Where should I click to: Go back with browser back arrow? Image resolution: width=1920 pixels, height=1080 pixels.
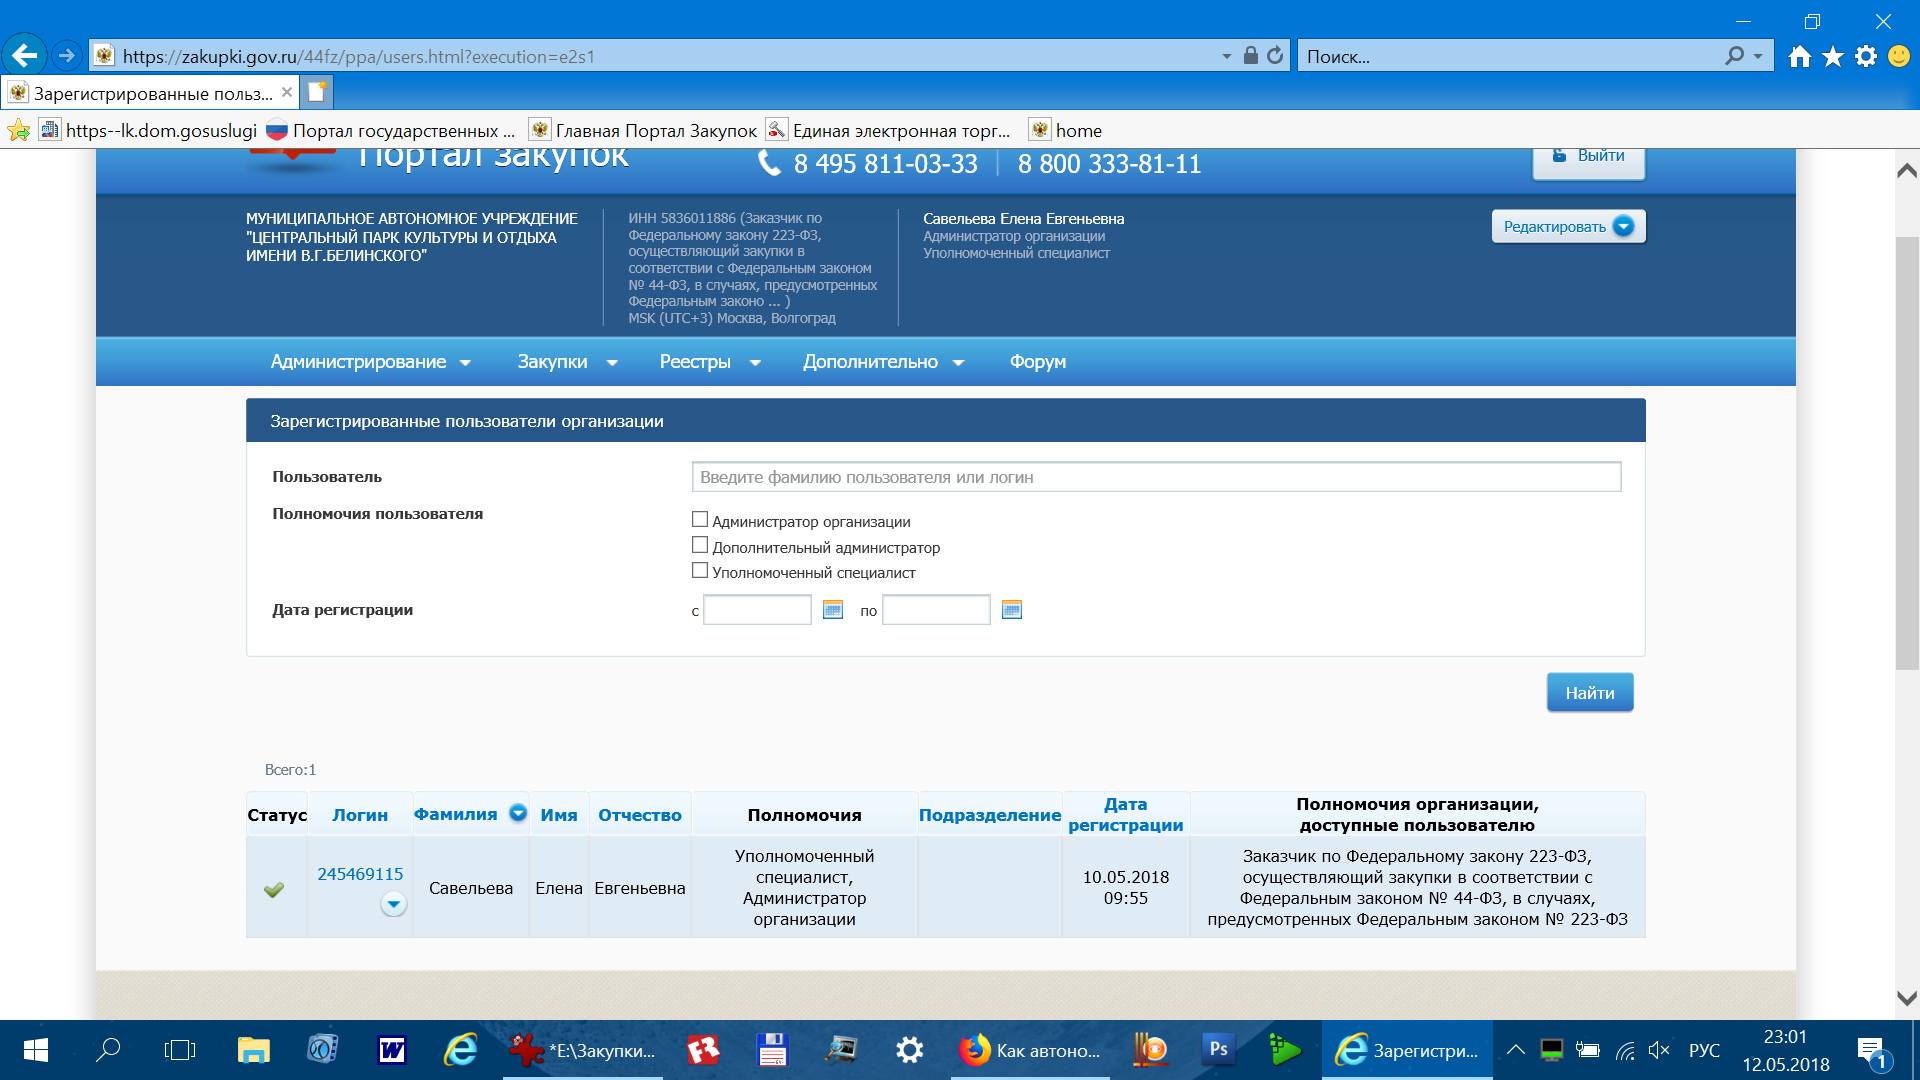[25, 56]
